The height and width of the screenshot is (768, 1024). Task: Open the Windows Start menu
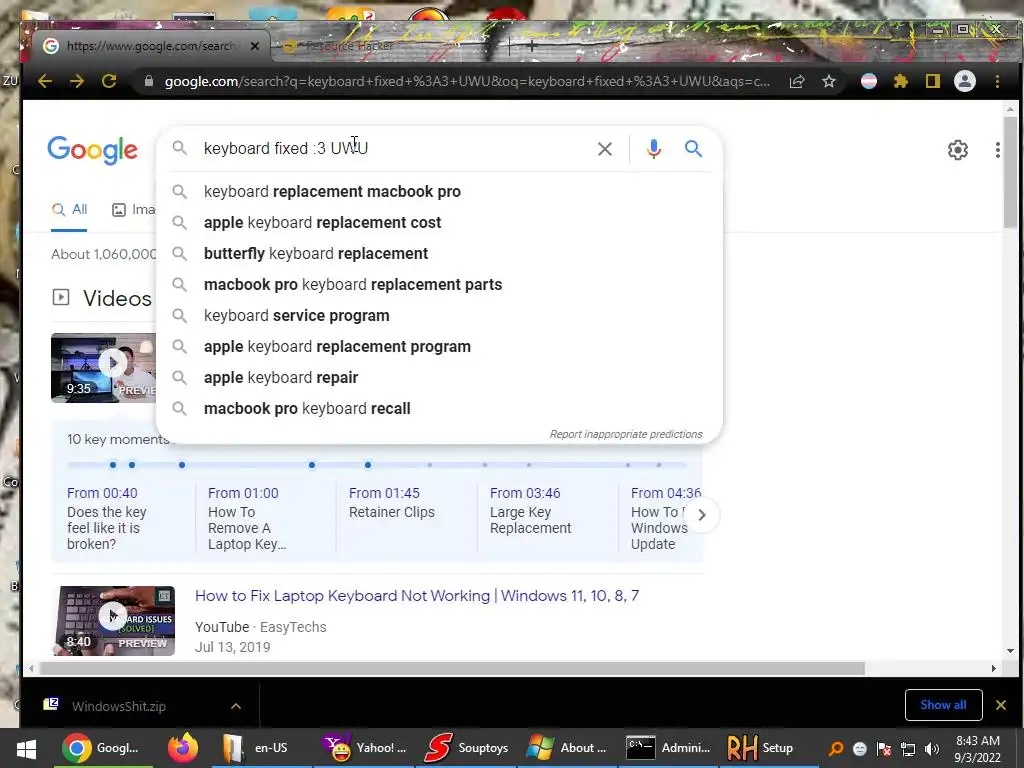click(25, 748)
